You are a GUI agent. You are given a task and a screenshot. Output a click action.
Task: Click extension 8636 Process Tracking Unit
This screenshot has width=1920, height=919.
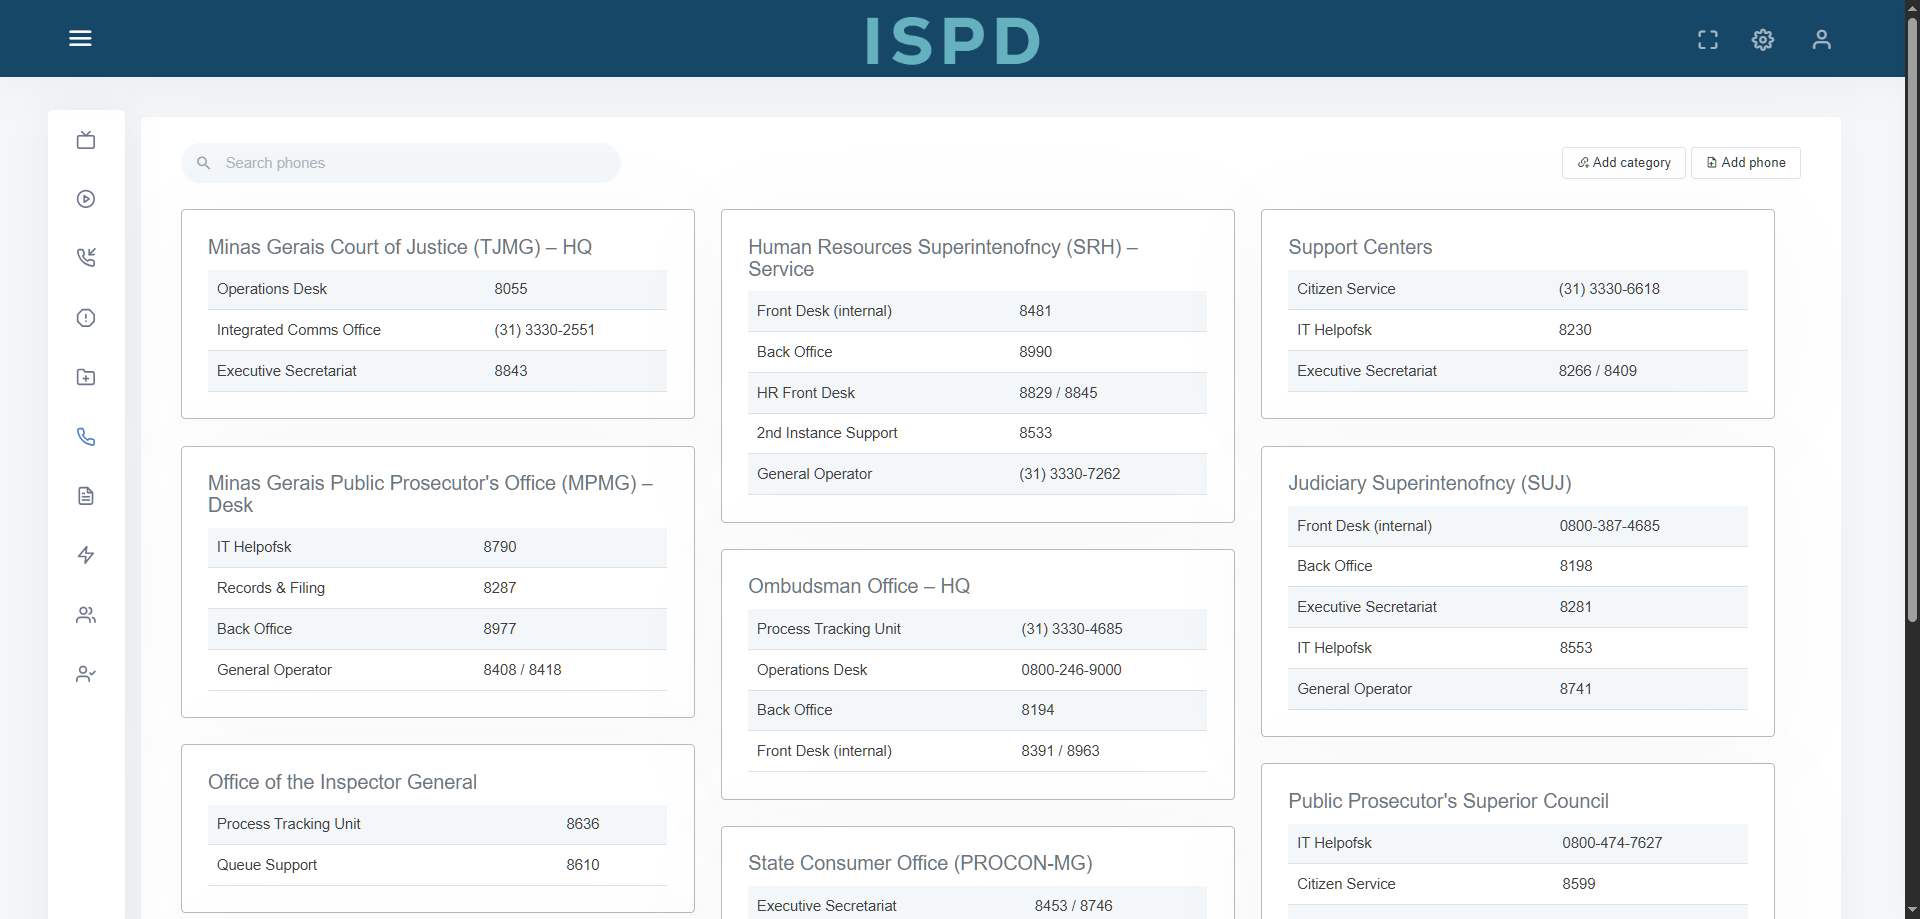(x=582, y=824)
